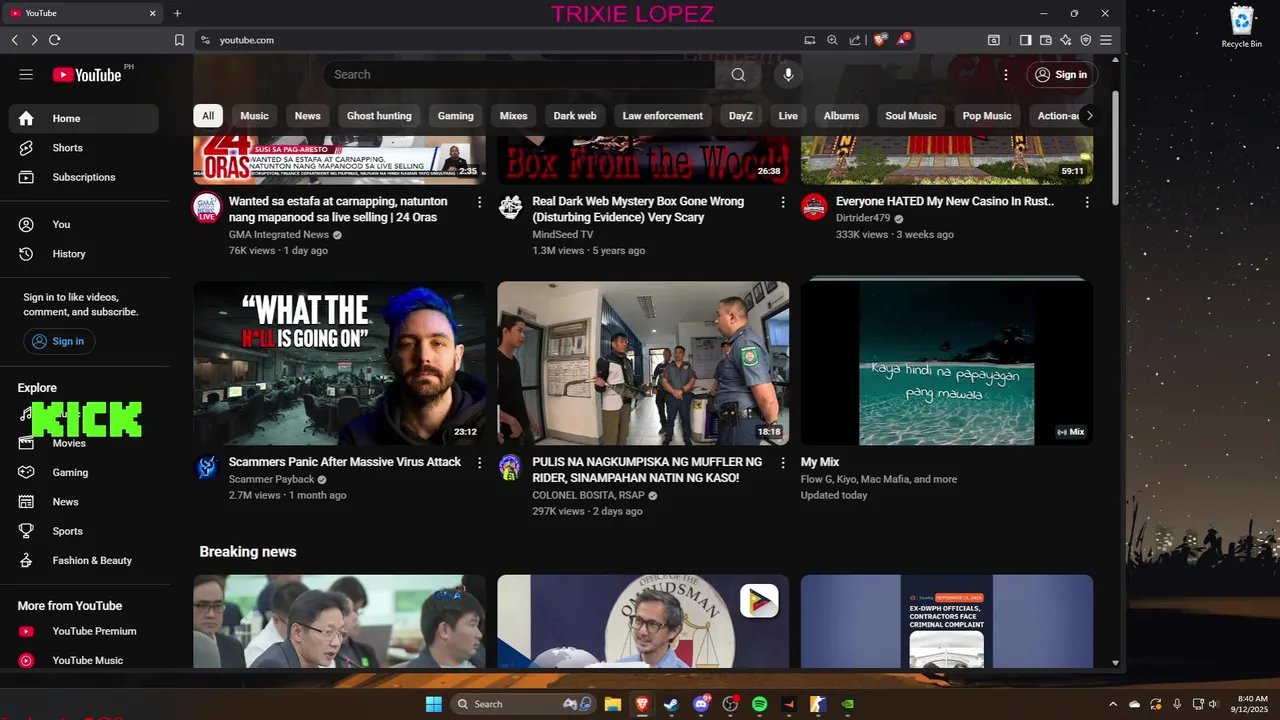1280x720 pixels.
Task: Play the My Mix playlist thumbnail
Action: tap(947, 363)
